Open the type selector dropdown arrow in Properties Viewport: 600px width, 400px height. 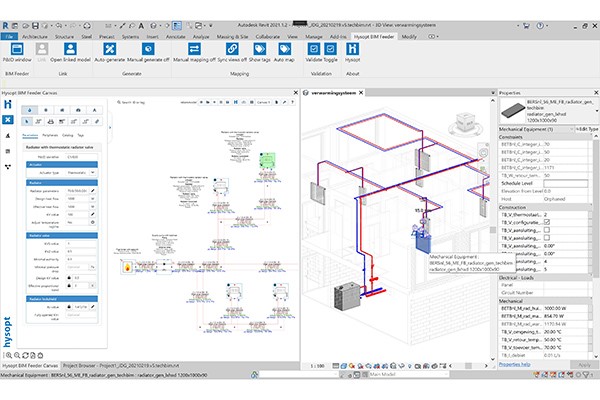[x=597, y=111]
